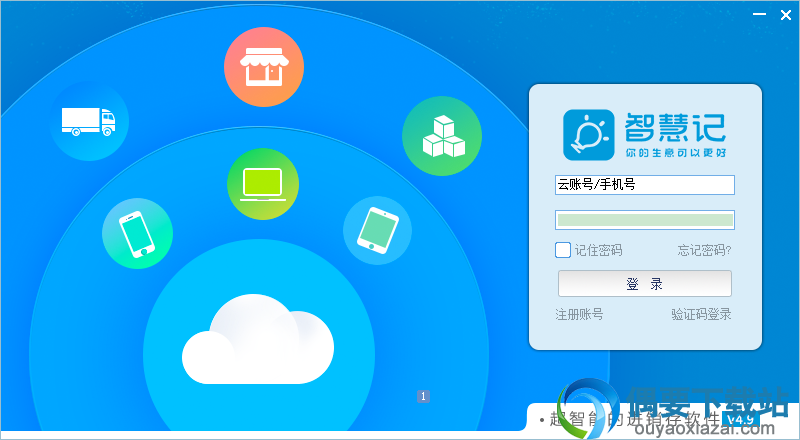Image resolution: width=800 pixels, height=440 pixels.
Task: Minimize the login window
Action: (760, 15)
